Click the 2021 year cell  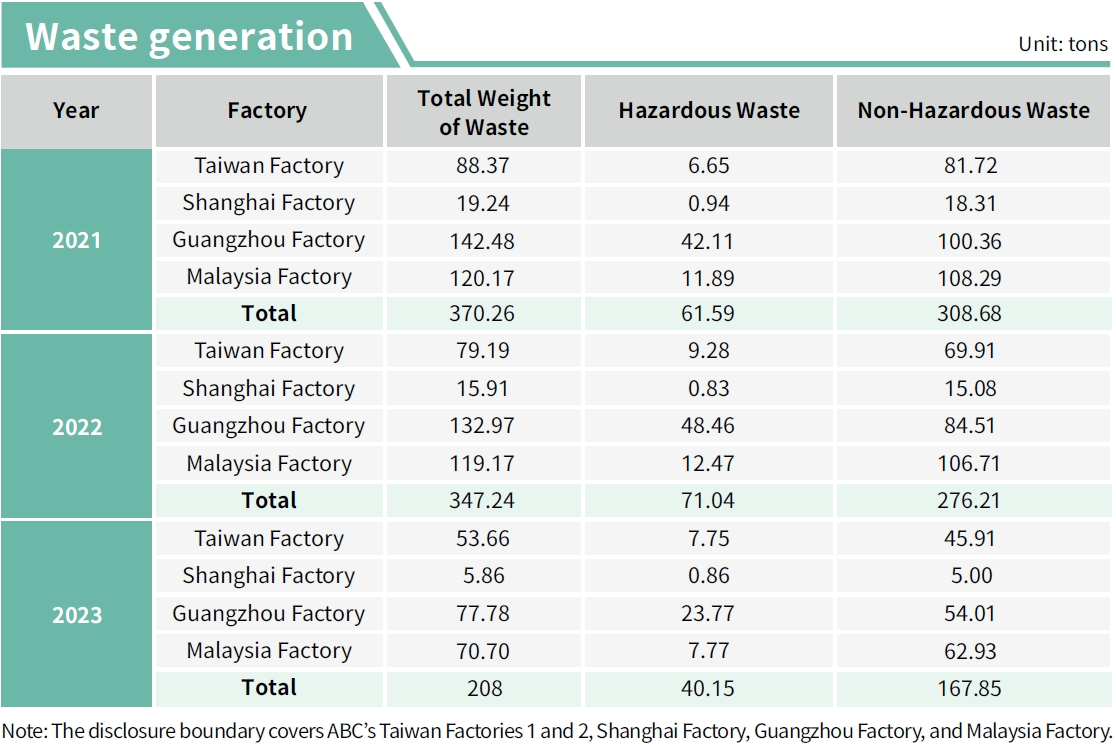coord(77,240)
